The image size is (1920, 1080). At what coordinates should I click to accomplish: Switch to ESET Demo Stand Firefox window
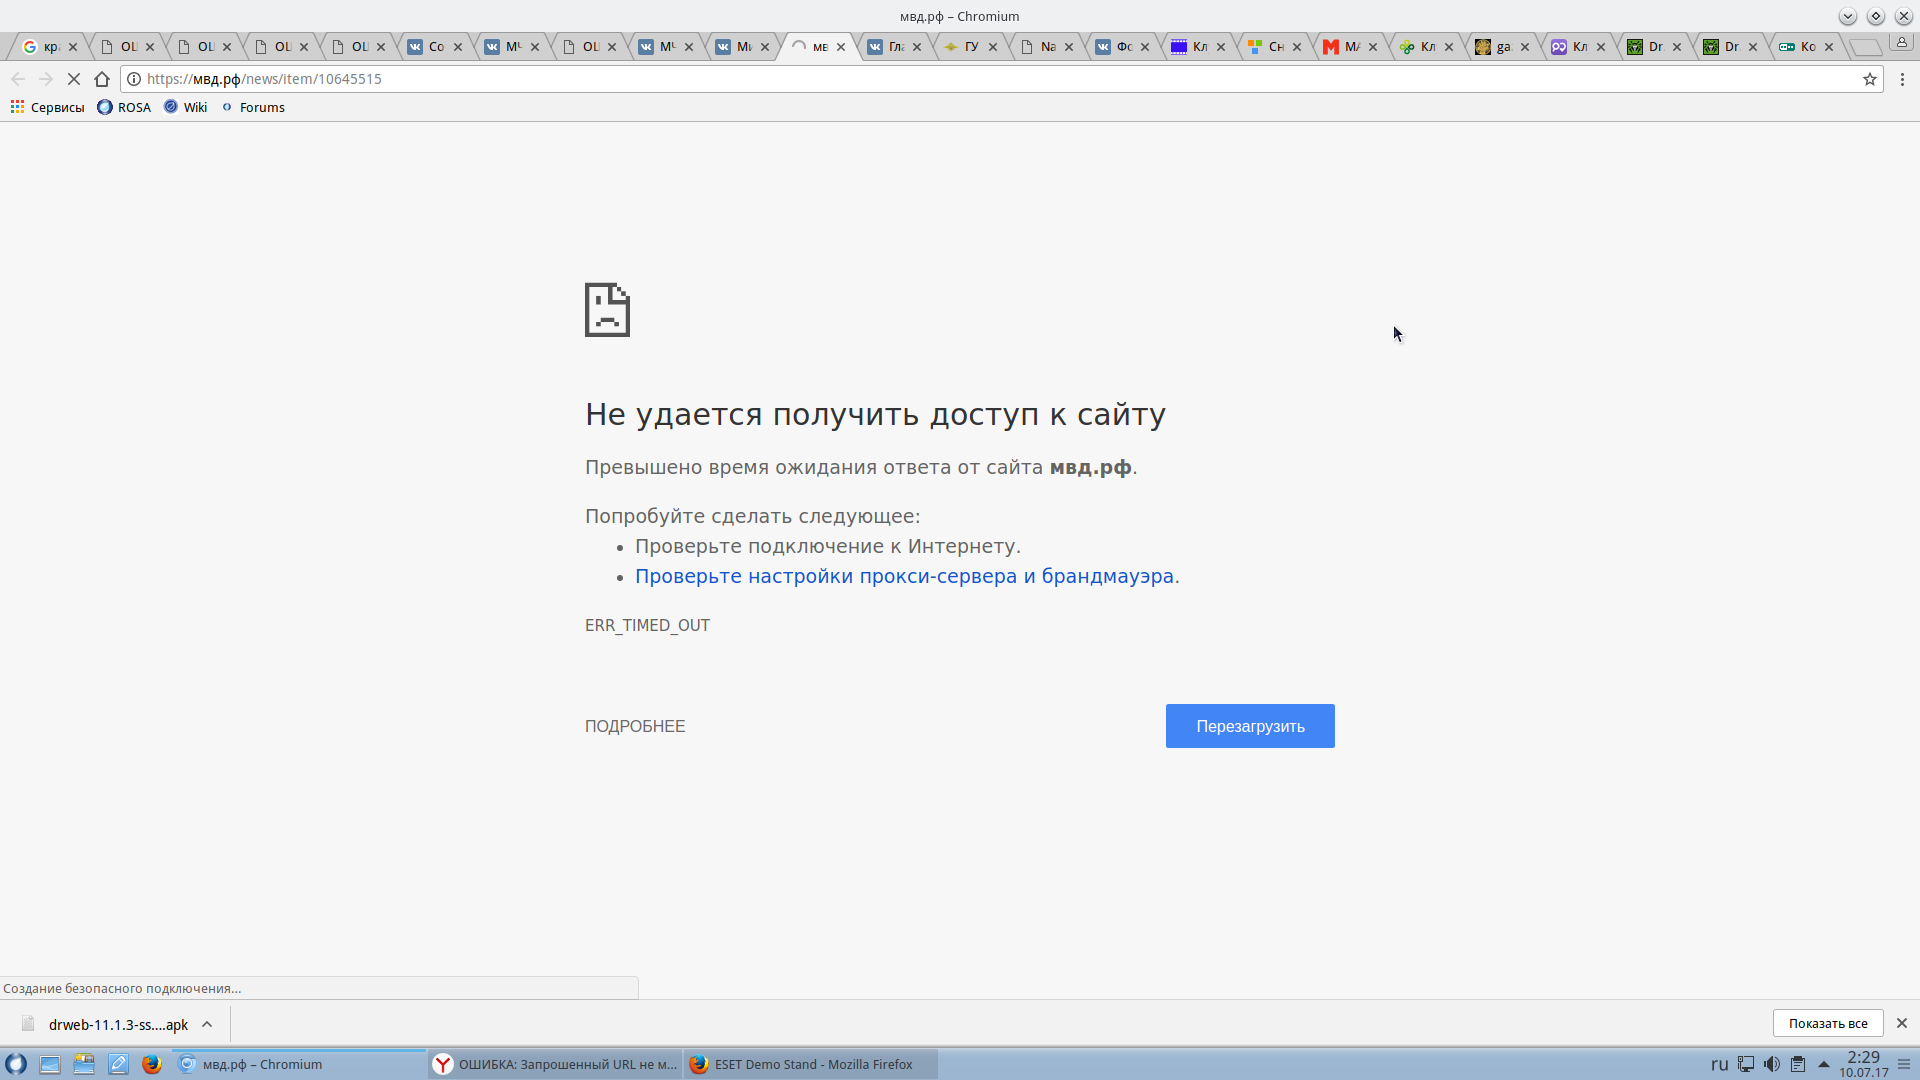point(810,1064)
